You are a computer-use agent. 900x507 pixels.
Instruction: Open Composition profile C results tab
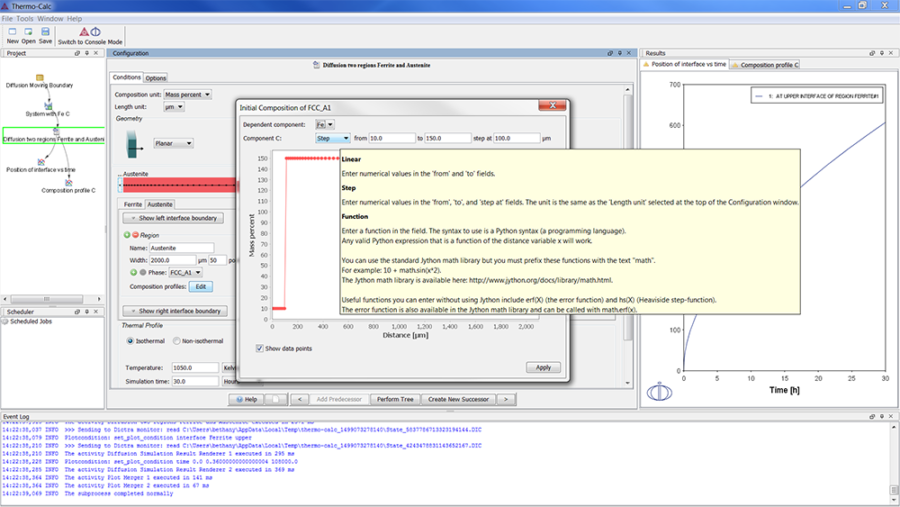[765, 65]
